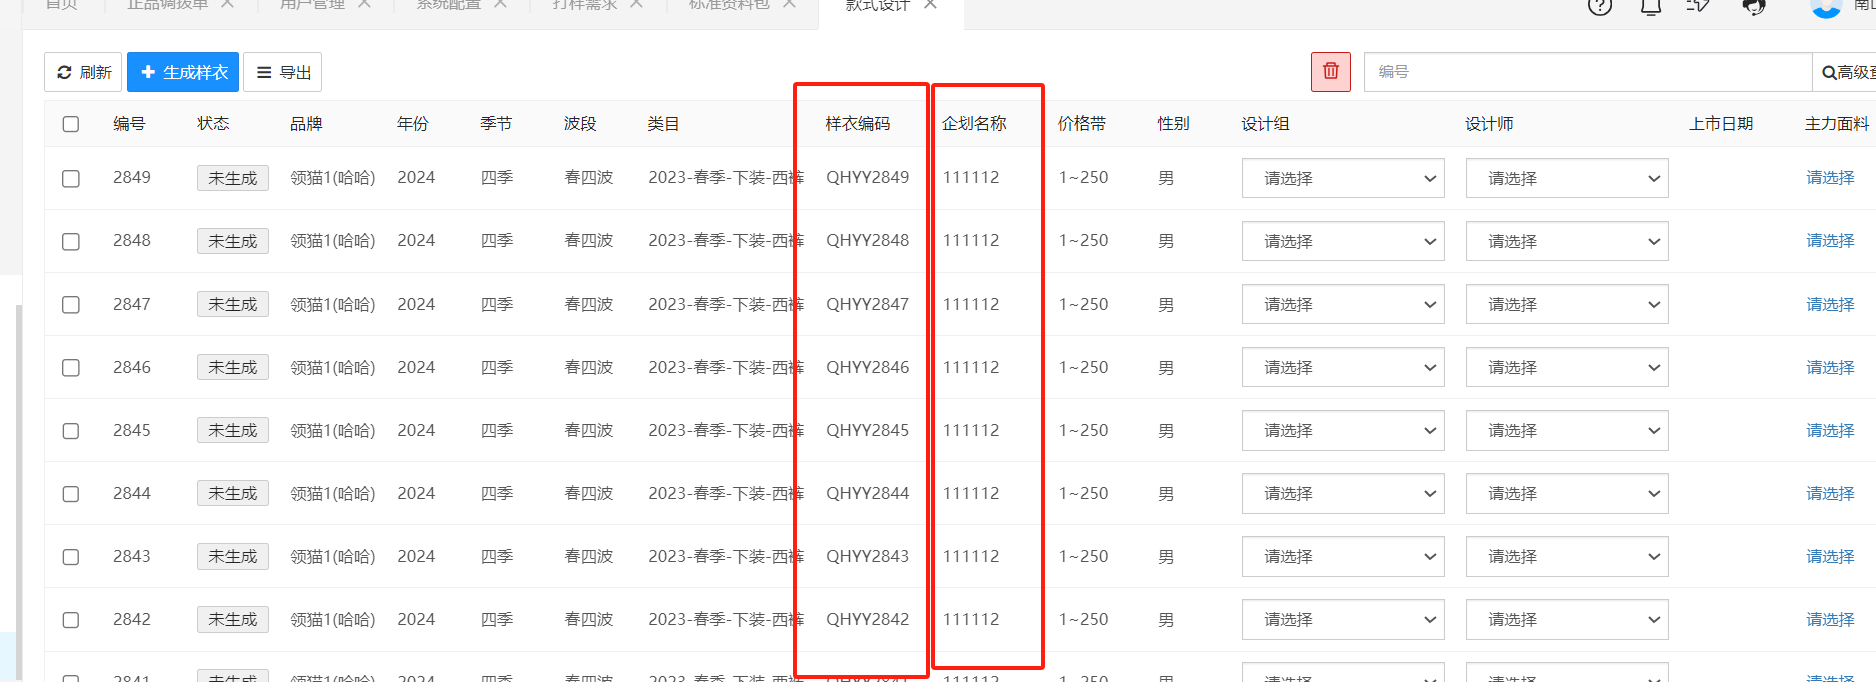Click the customer service headset icon
Image resolution: width=1876 pixels, height=682 pixels.
click(x=1753, y=6)
